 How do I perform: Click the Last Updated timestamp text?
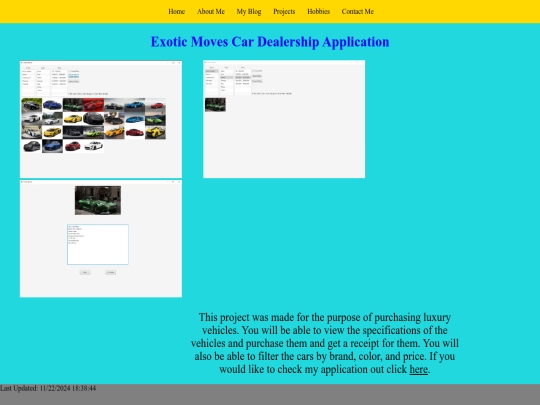(48, 388)
